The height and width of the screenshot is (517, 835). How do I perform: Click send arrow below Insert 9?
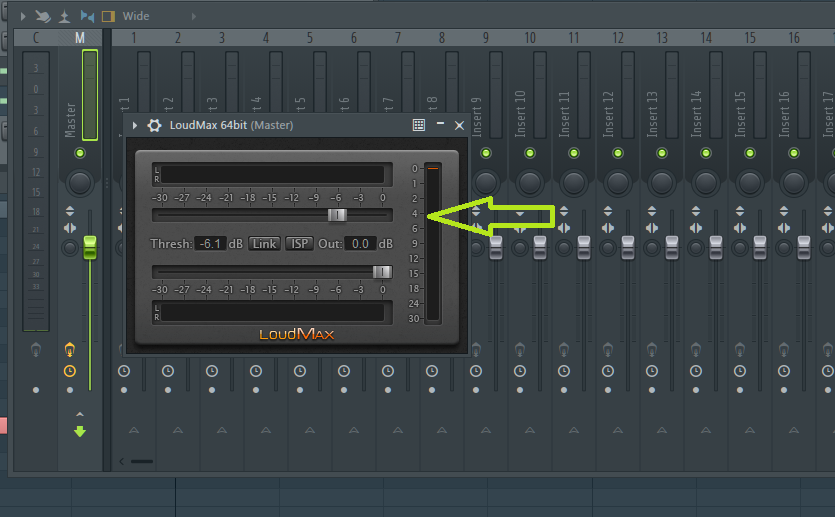pos(486,430)
